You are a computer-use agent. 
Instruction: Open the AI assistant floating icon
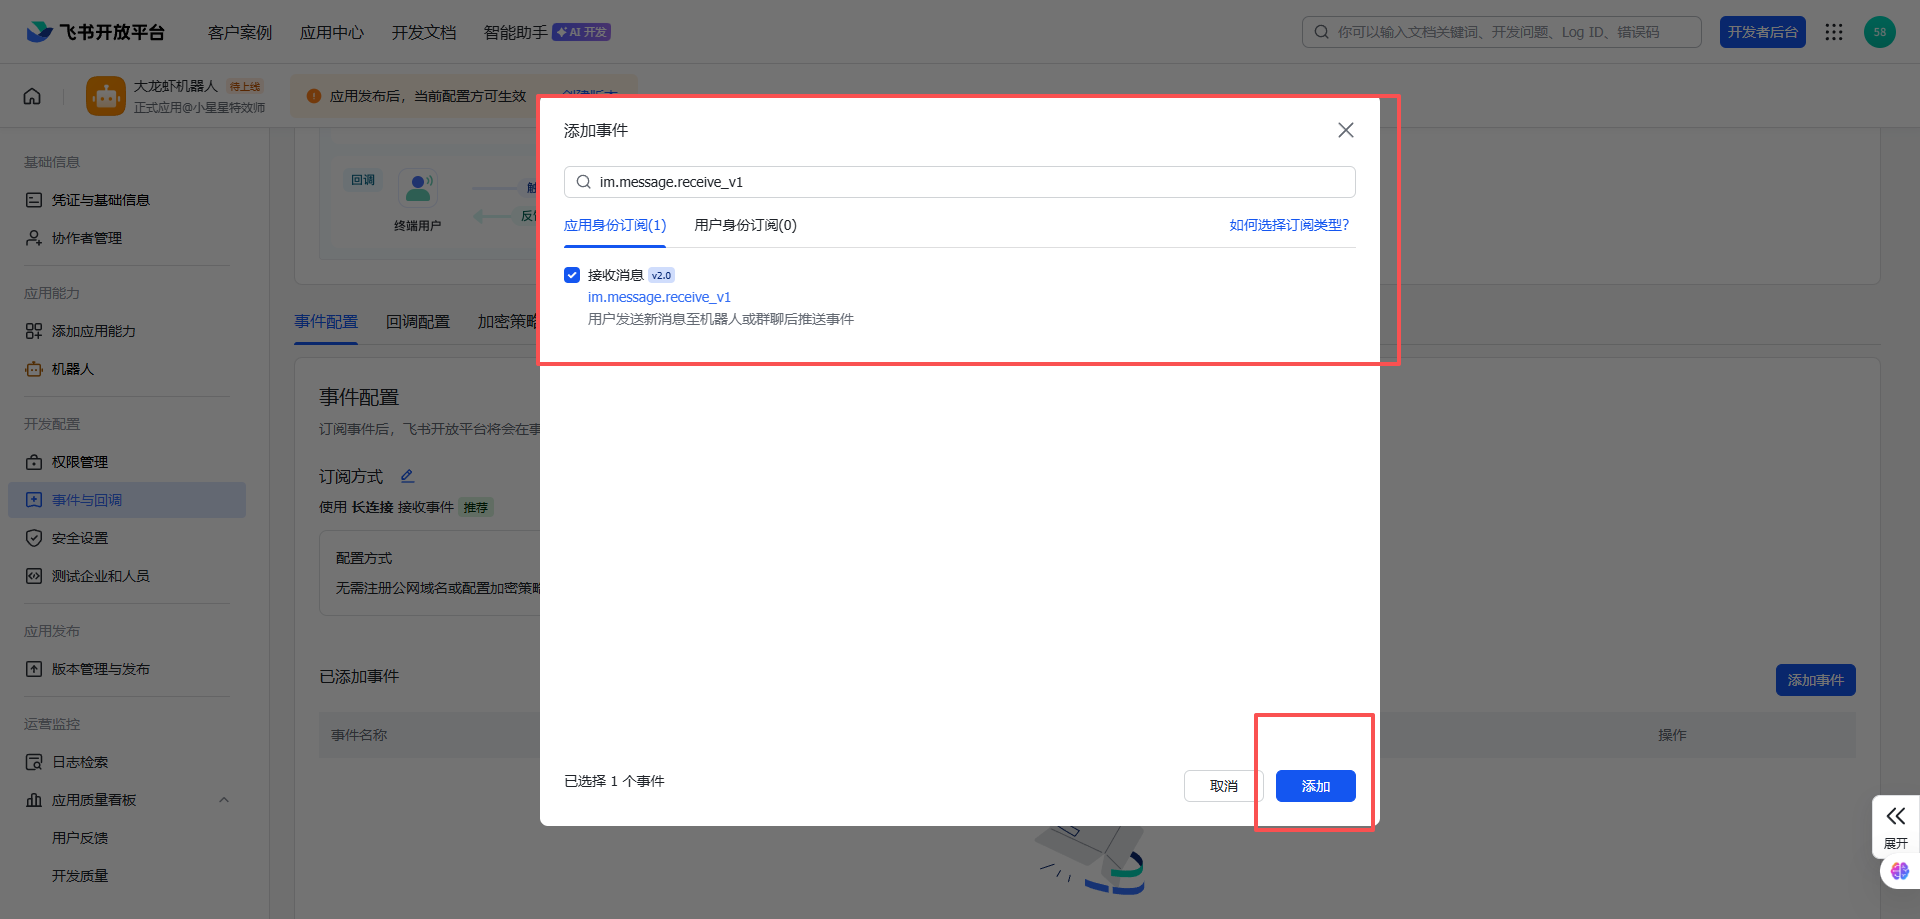tap(1899, 871)
